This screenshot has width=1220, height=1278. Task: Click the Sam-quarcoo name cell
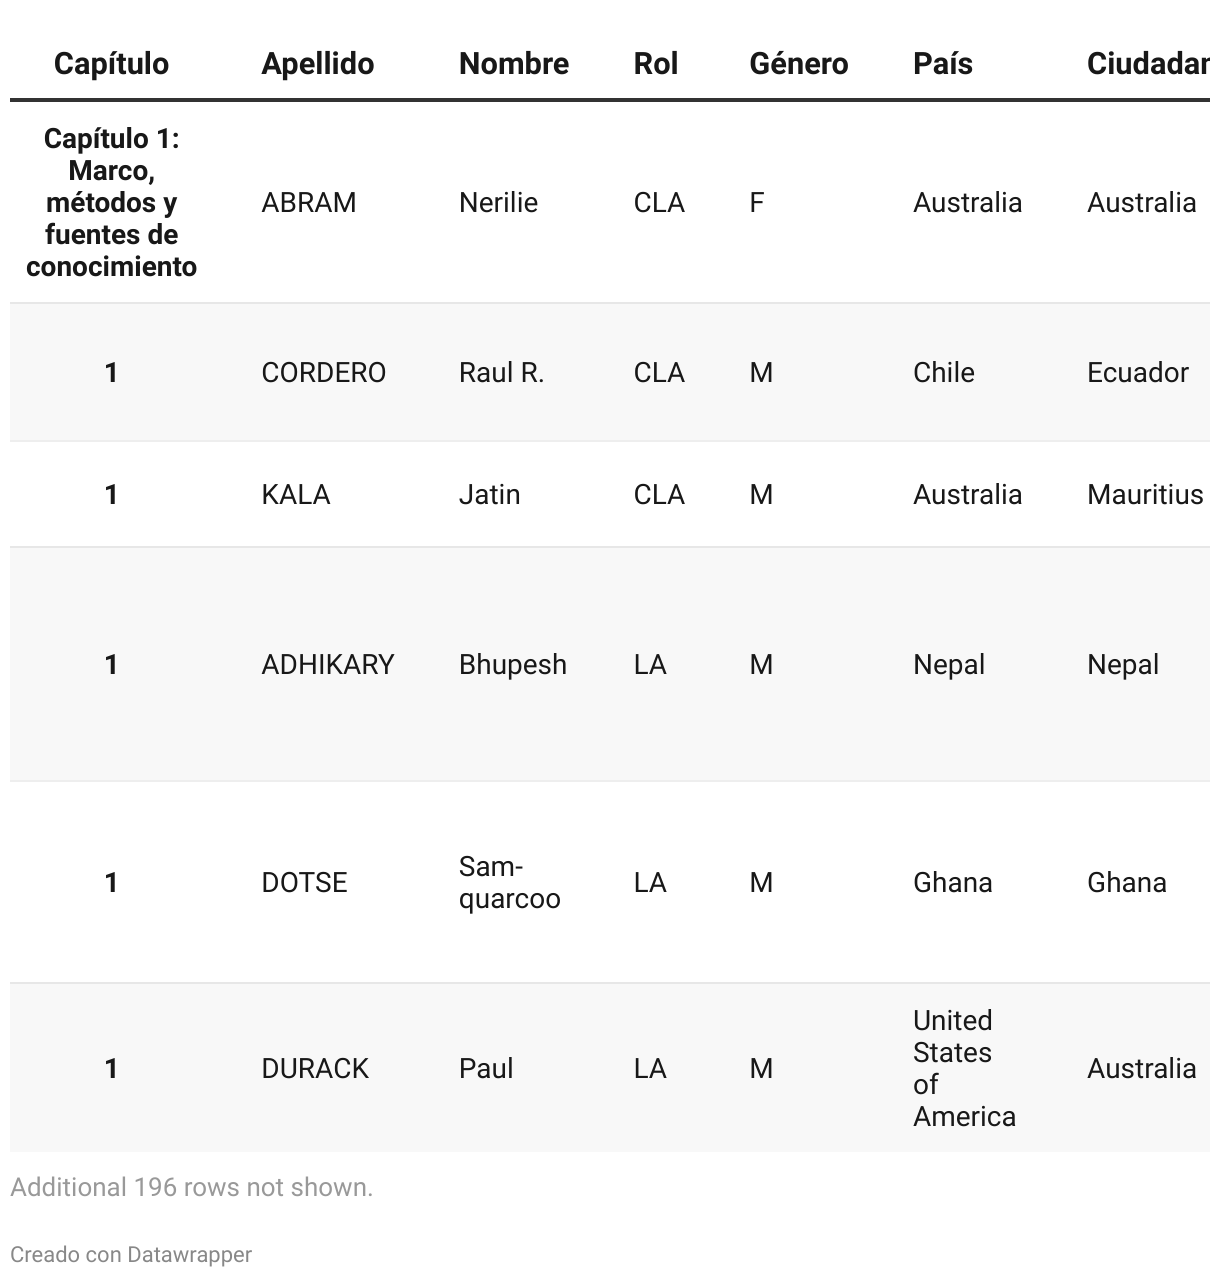tap(509, 883)
